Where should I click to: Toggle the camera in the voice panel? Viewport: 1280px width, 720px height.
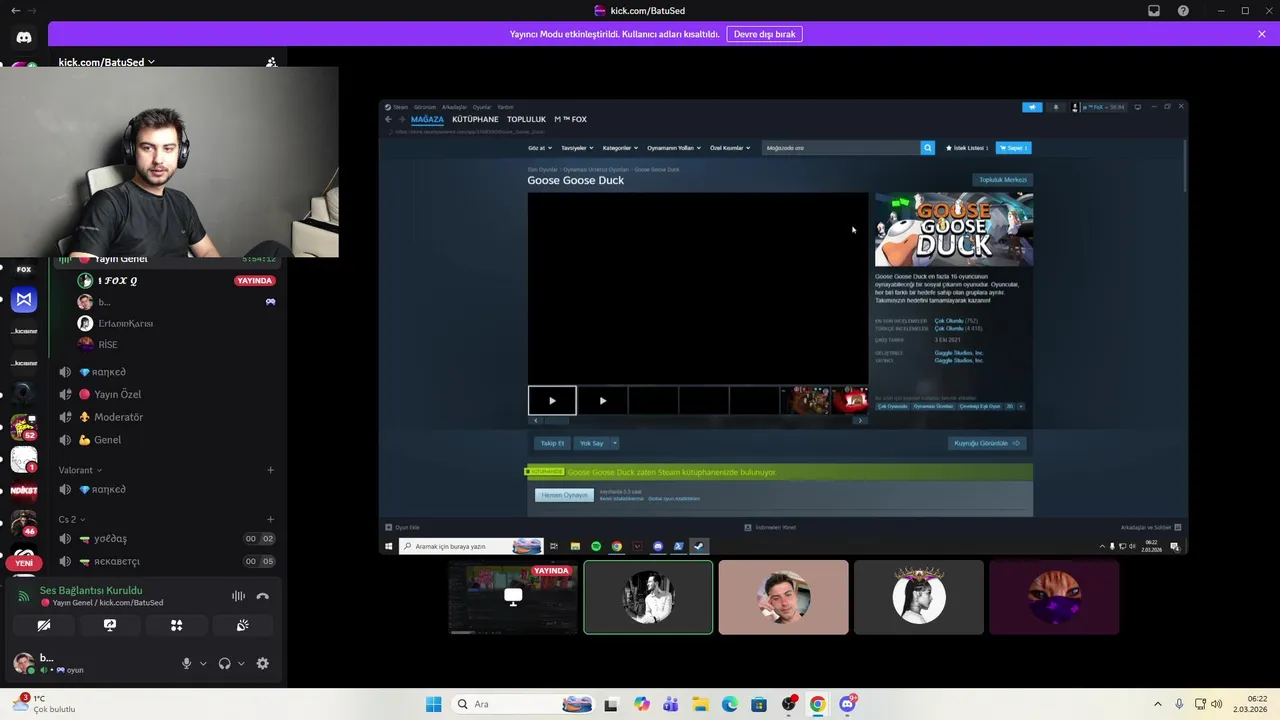pyautogui.click(x=44, y=625)
